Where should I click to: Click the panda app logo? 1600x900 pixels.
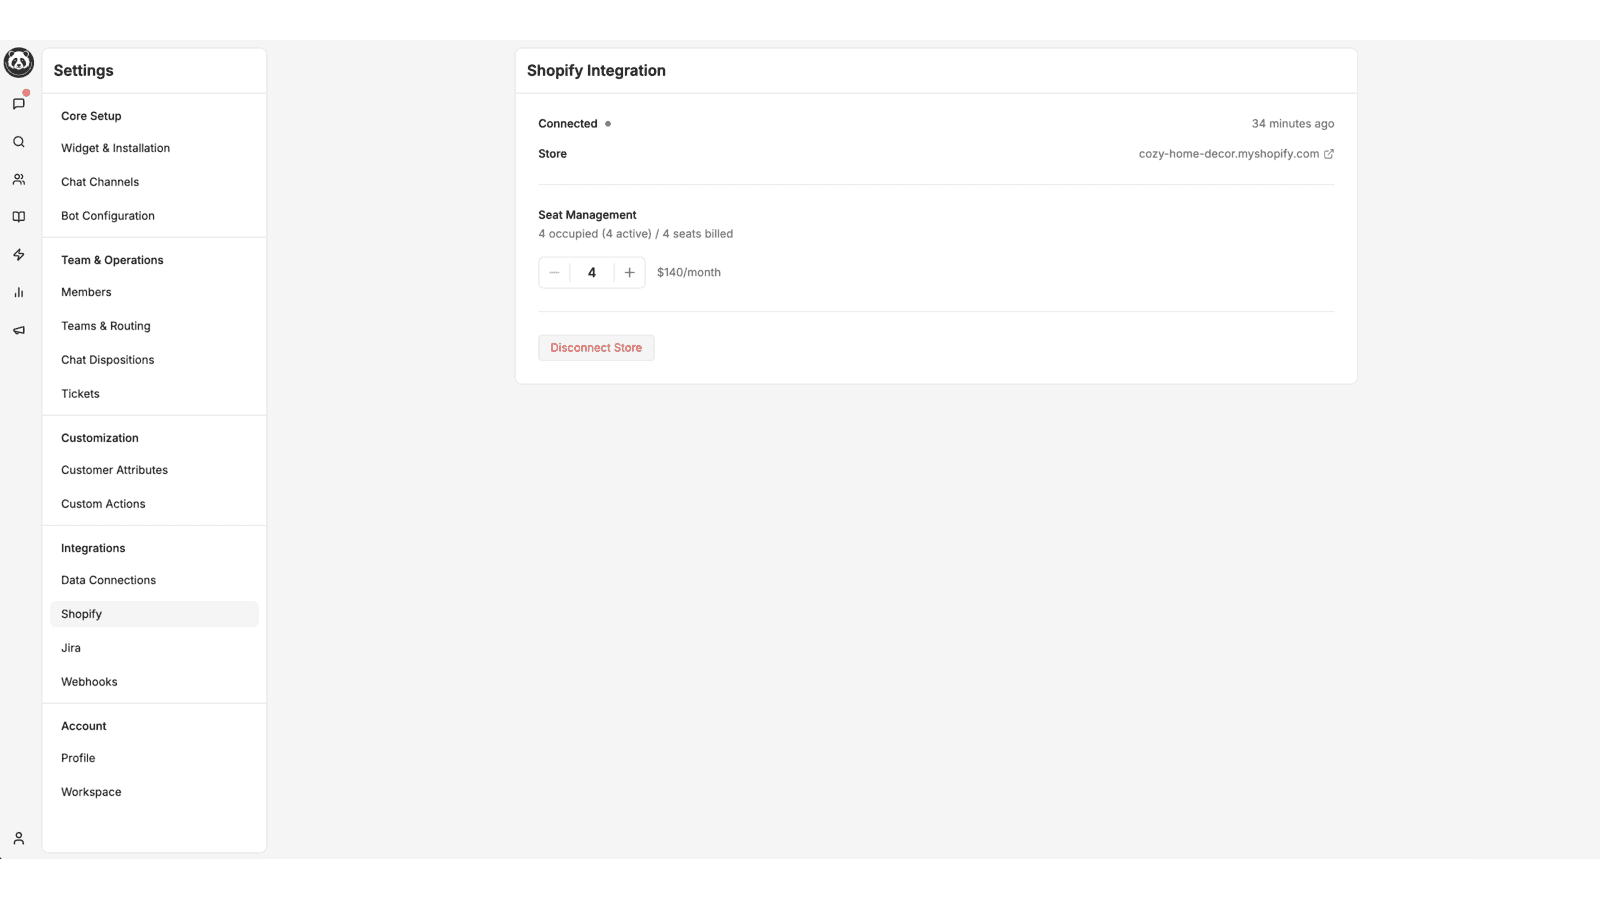pos(18,62)
